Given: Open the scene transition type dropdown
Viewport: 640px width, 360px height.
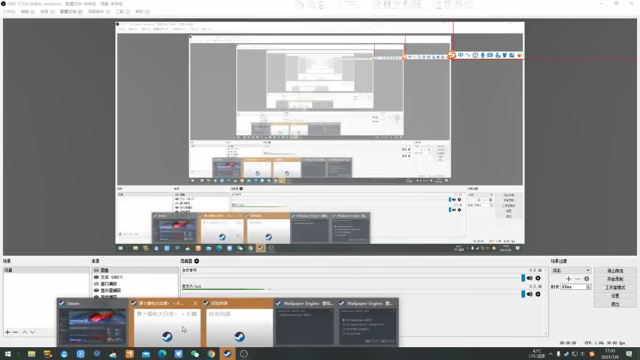Looking at the screenshot, I should [x=571, y=270].
